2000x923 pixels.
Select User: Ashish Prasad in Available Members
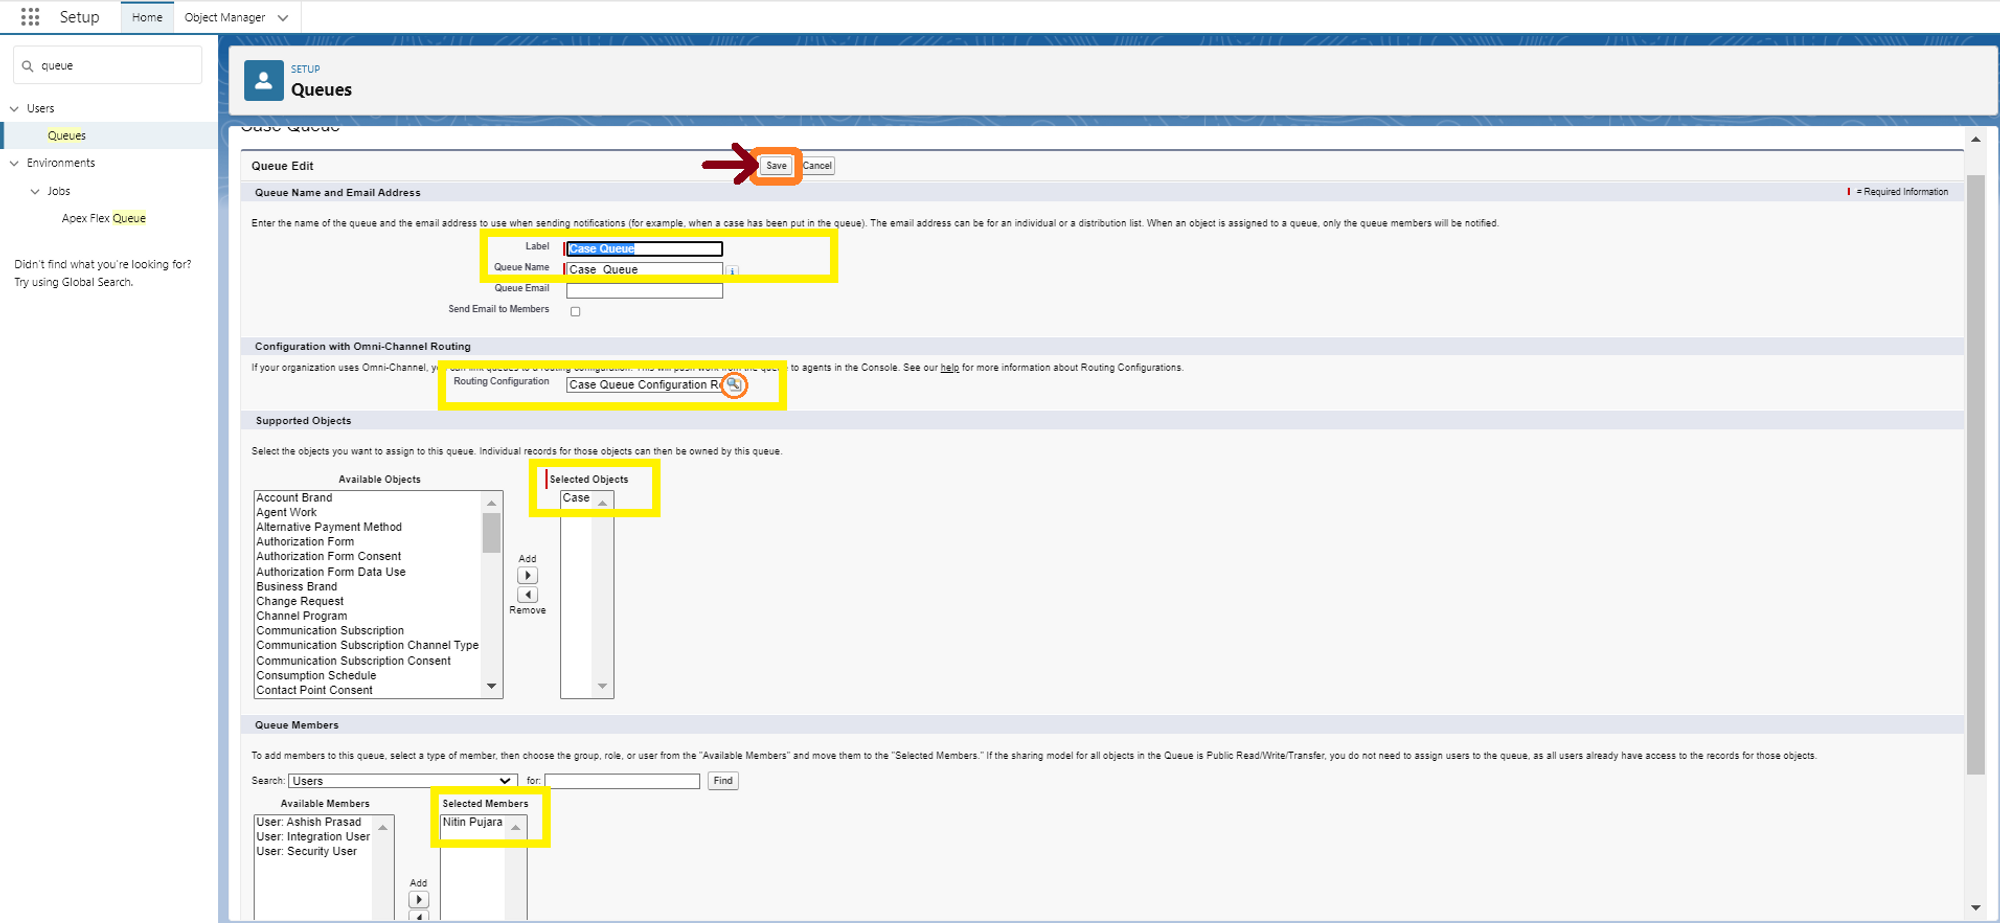click(x=308, y=822)
